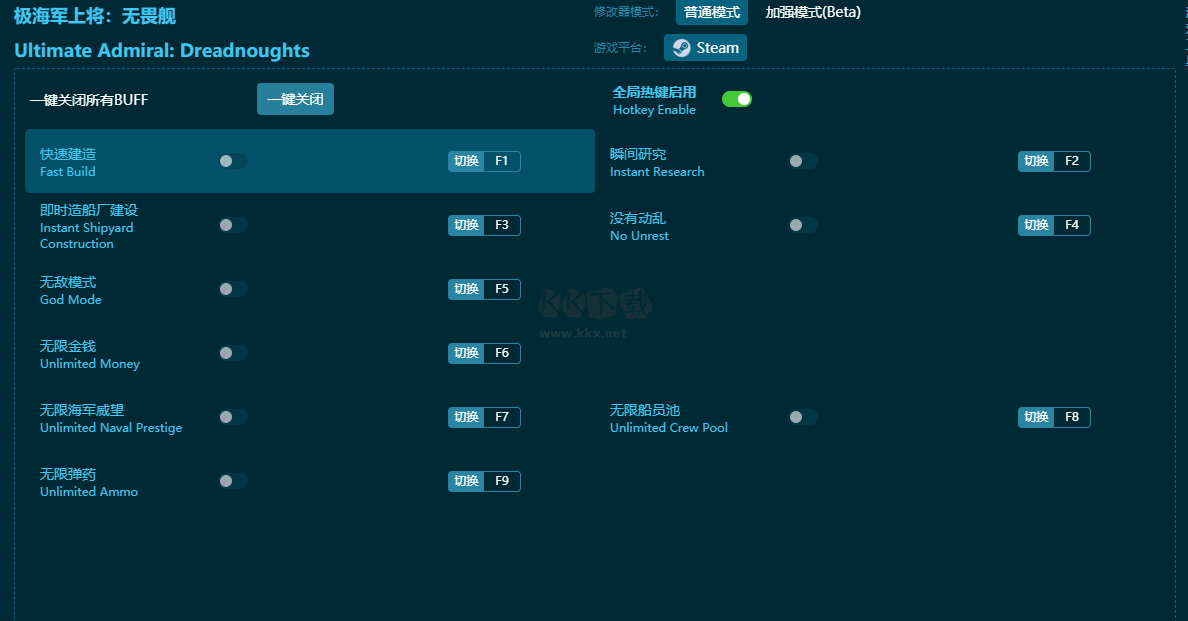Click the 切换 button for F7 hotkey

point(466,417)
